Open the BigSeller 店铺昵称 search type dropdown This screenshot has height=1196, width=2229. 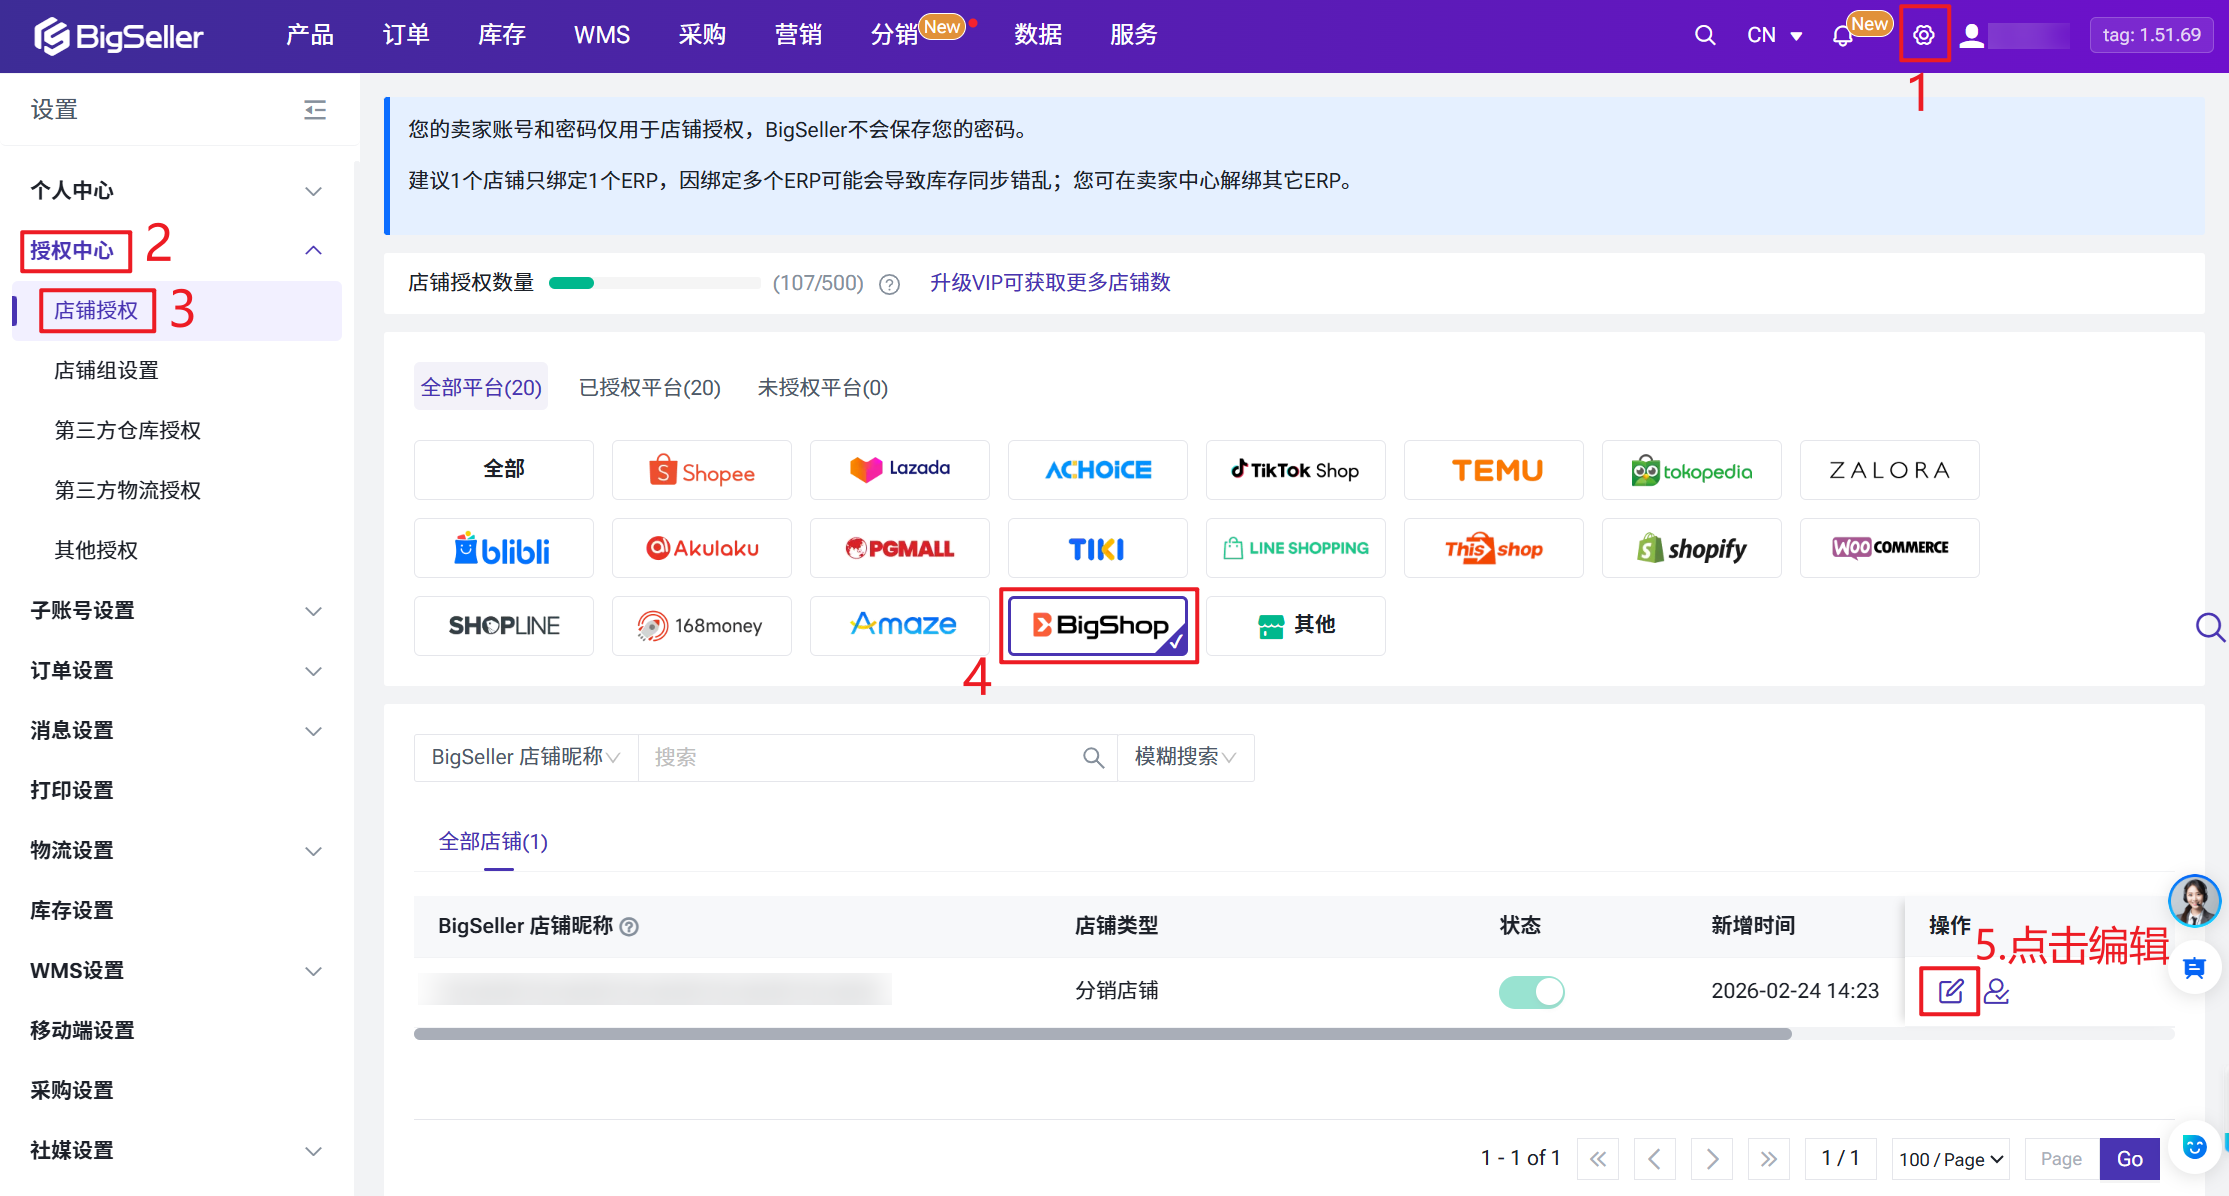tap(526, 757)
